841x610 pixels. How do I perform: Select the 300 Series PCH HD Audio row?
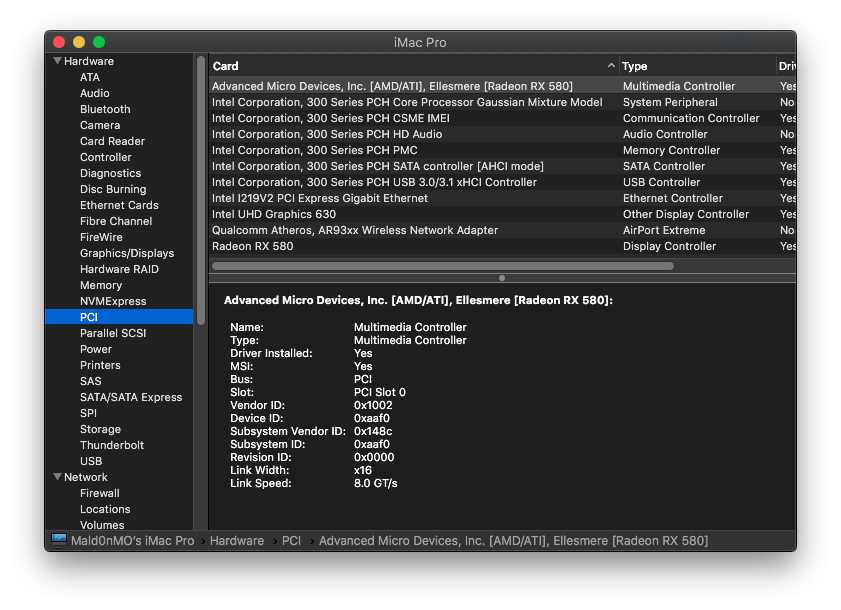point(502,134)
